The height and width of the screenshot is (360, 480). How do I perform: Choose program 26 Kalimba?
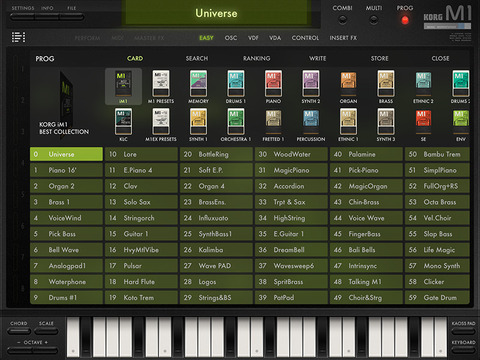point(216,250)
